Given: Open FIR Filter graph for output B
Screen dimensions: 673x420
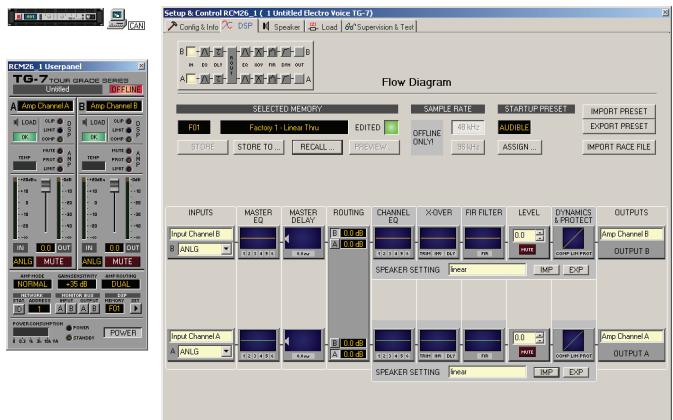Looking at the screenshot, I should [483, 238].
